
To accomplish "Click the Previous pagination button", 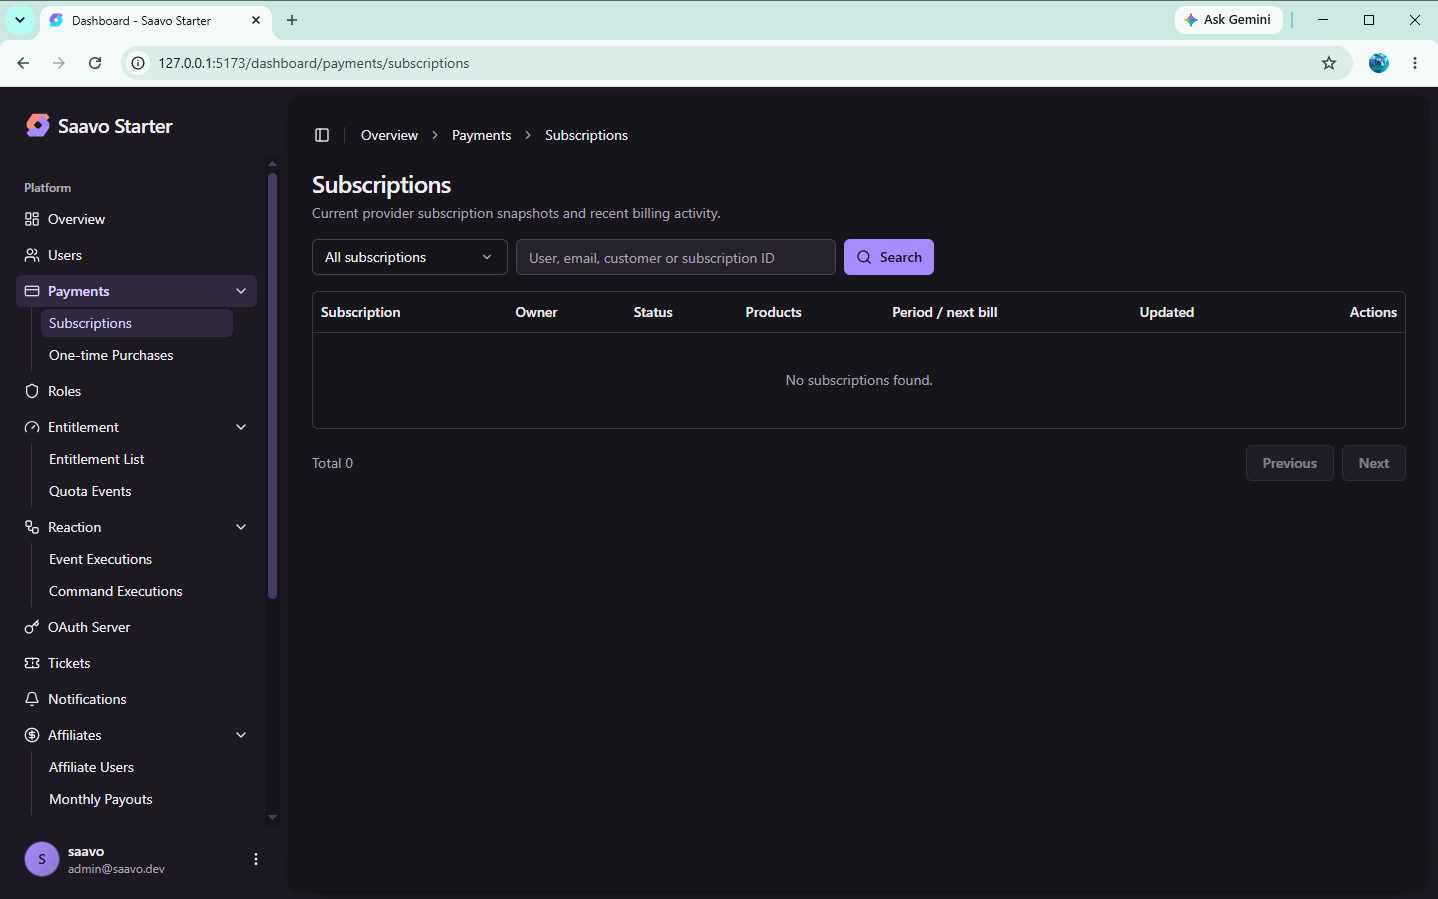I will tap(1290, 463).
